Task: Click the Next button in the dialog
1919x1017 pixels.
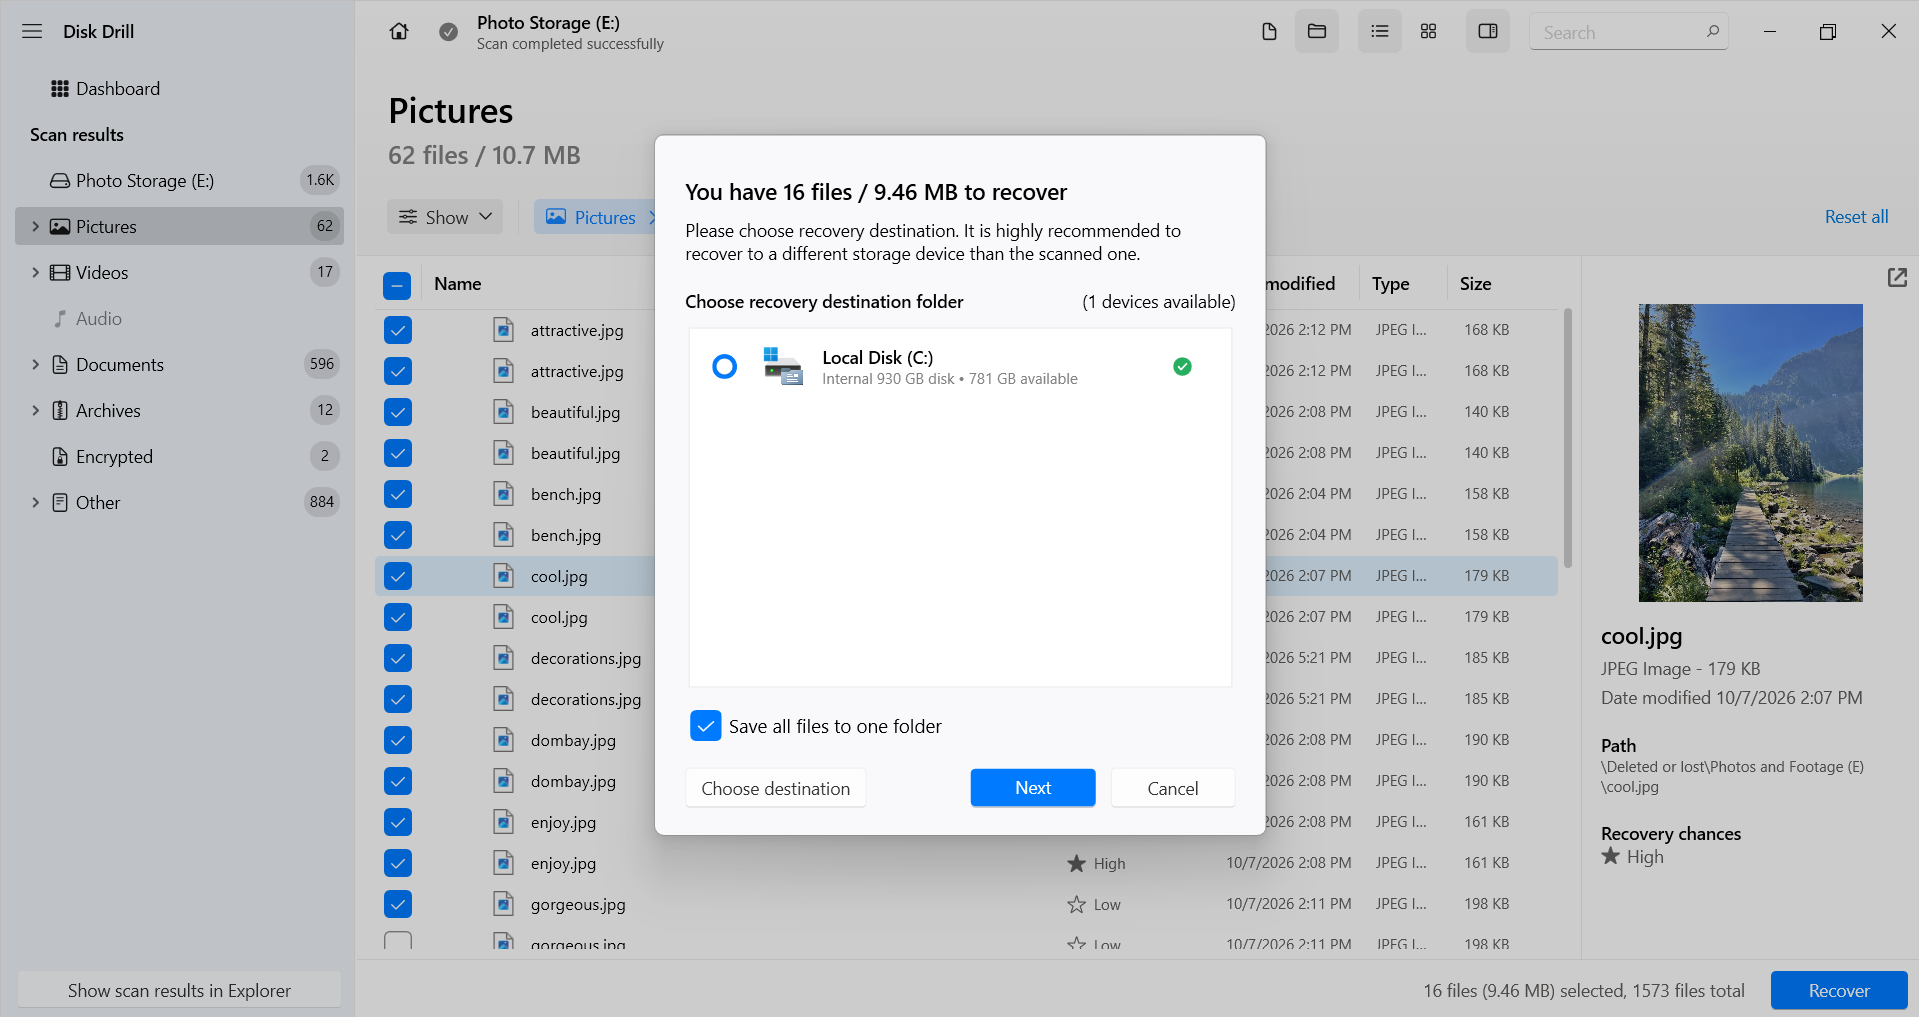Action: pyautogui.click(x=1033, y=788)
